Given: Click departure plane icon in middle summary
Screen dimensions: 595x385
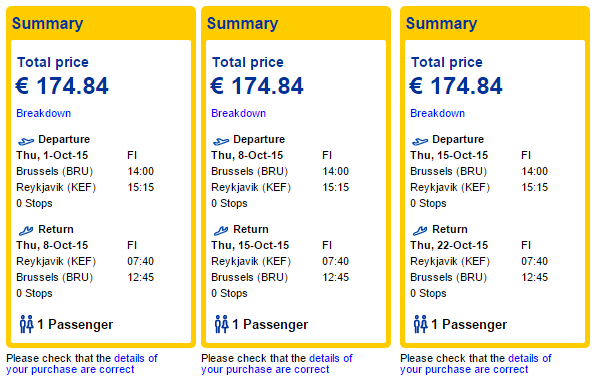Looking at the screenshot, I should pos(221,141).
